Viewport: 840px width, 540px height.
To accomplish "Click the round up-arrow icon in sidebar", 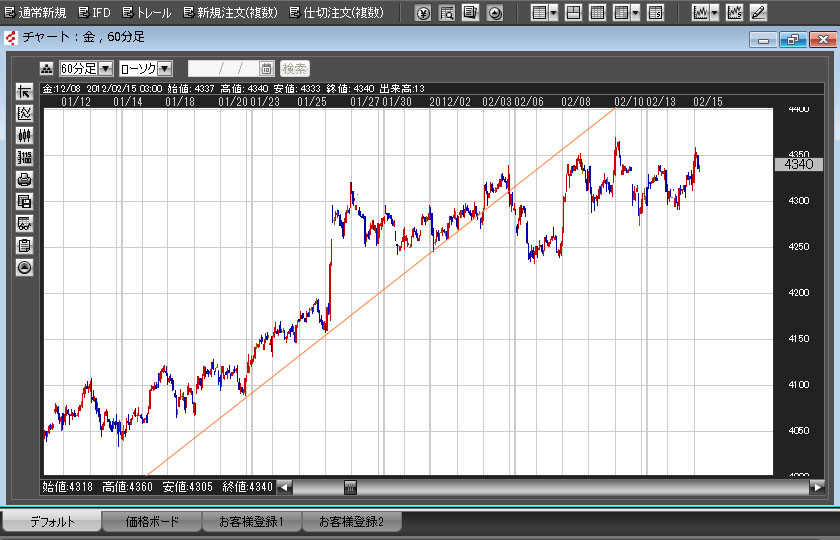I will [x=25, y=267].
